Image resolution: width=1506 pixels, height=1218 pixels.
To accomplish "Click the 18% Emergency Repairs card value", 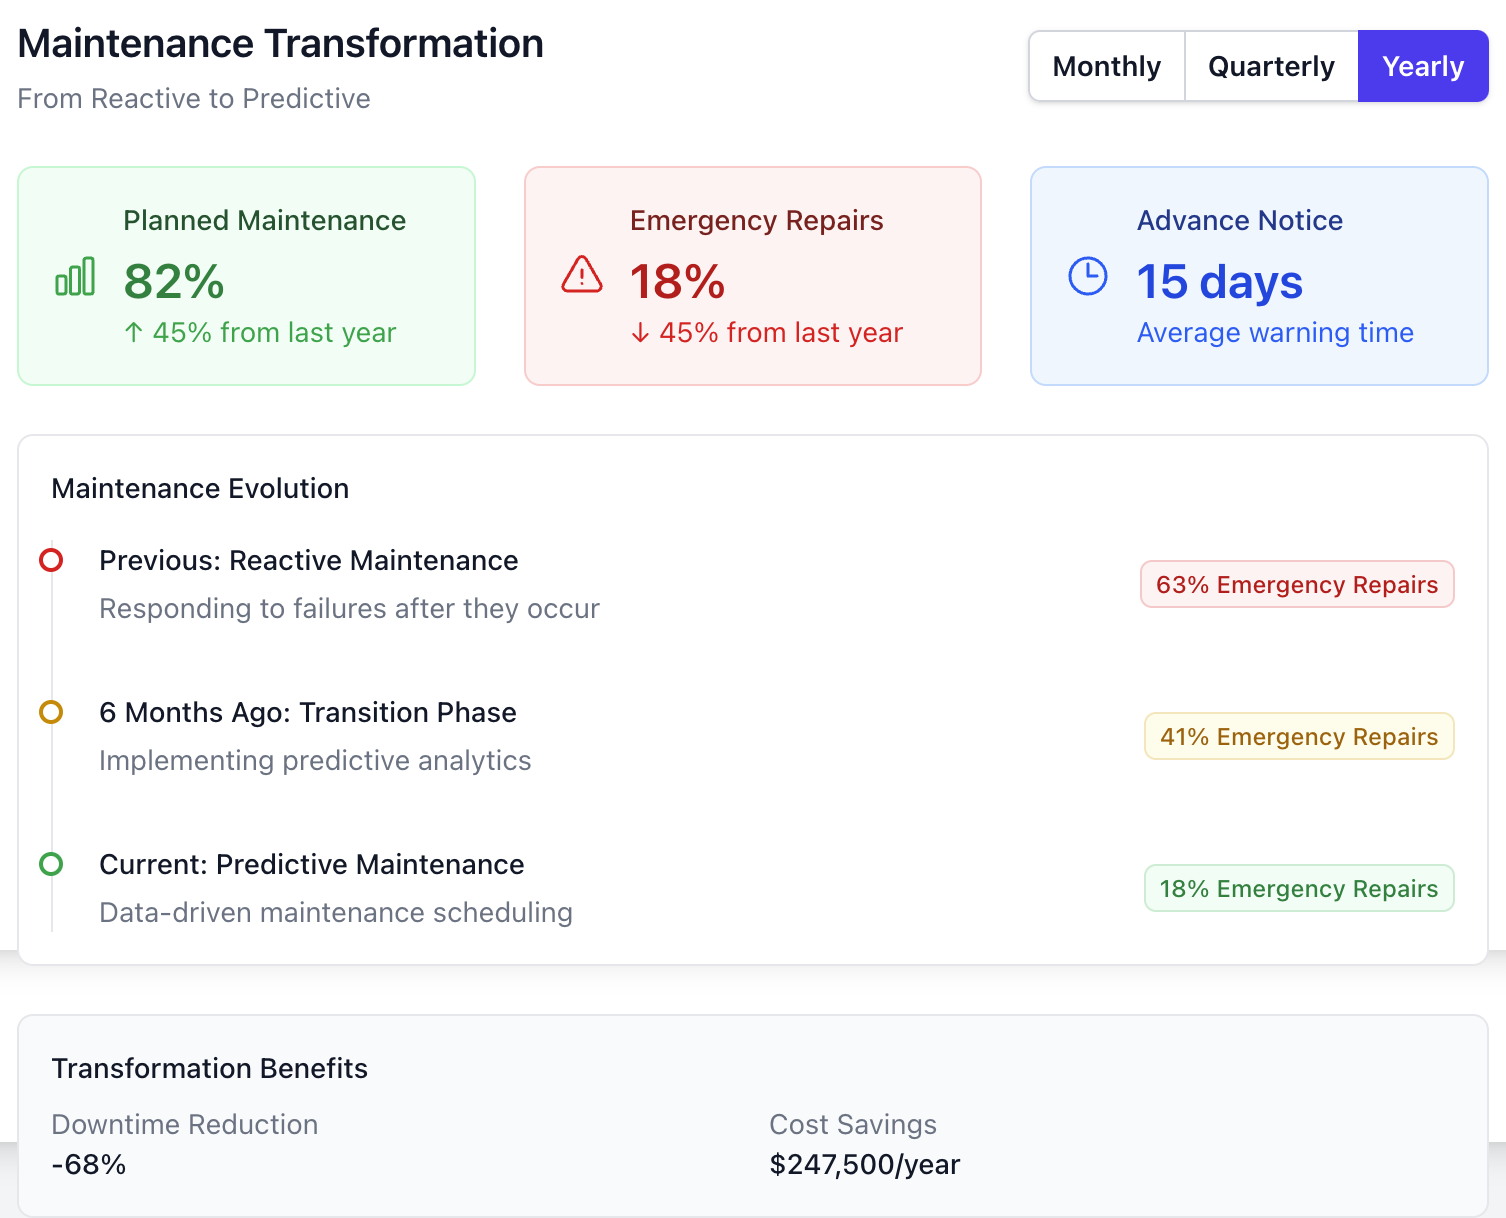I will [677, 281].
